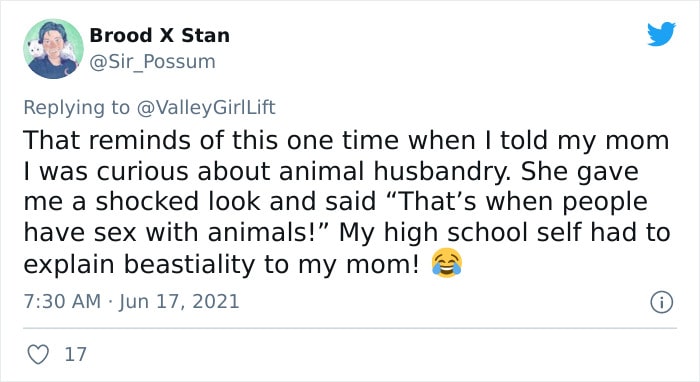Click the last line 'explain beastiality to my mom!'
The width and height of the screenshot is (700, 382).
click(x=221, y=264)
